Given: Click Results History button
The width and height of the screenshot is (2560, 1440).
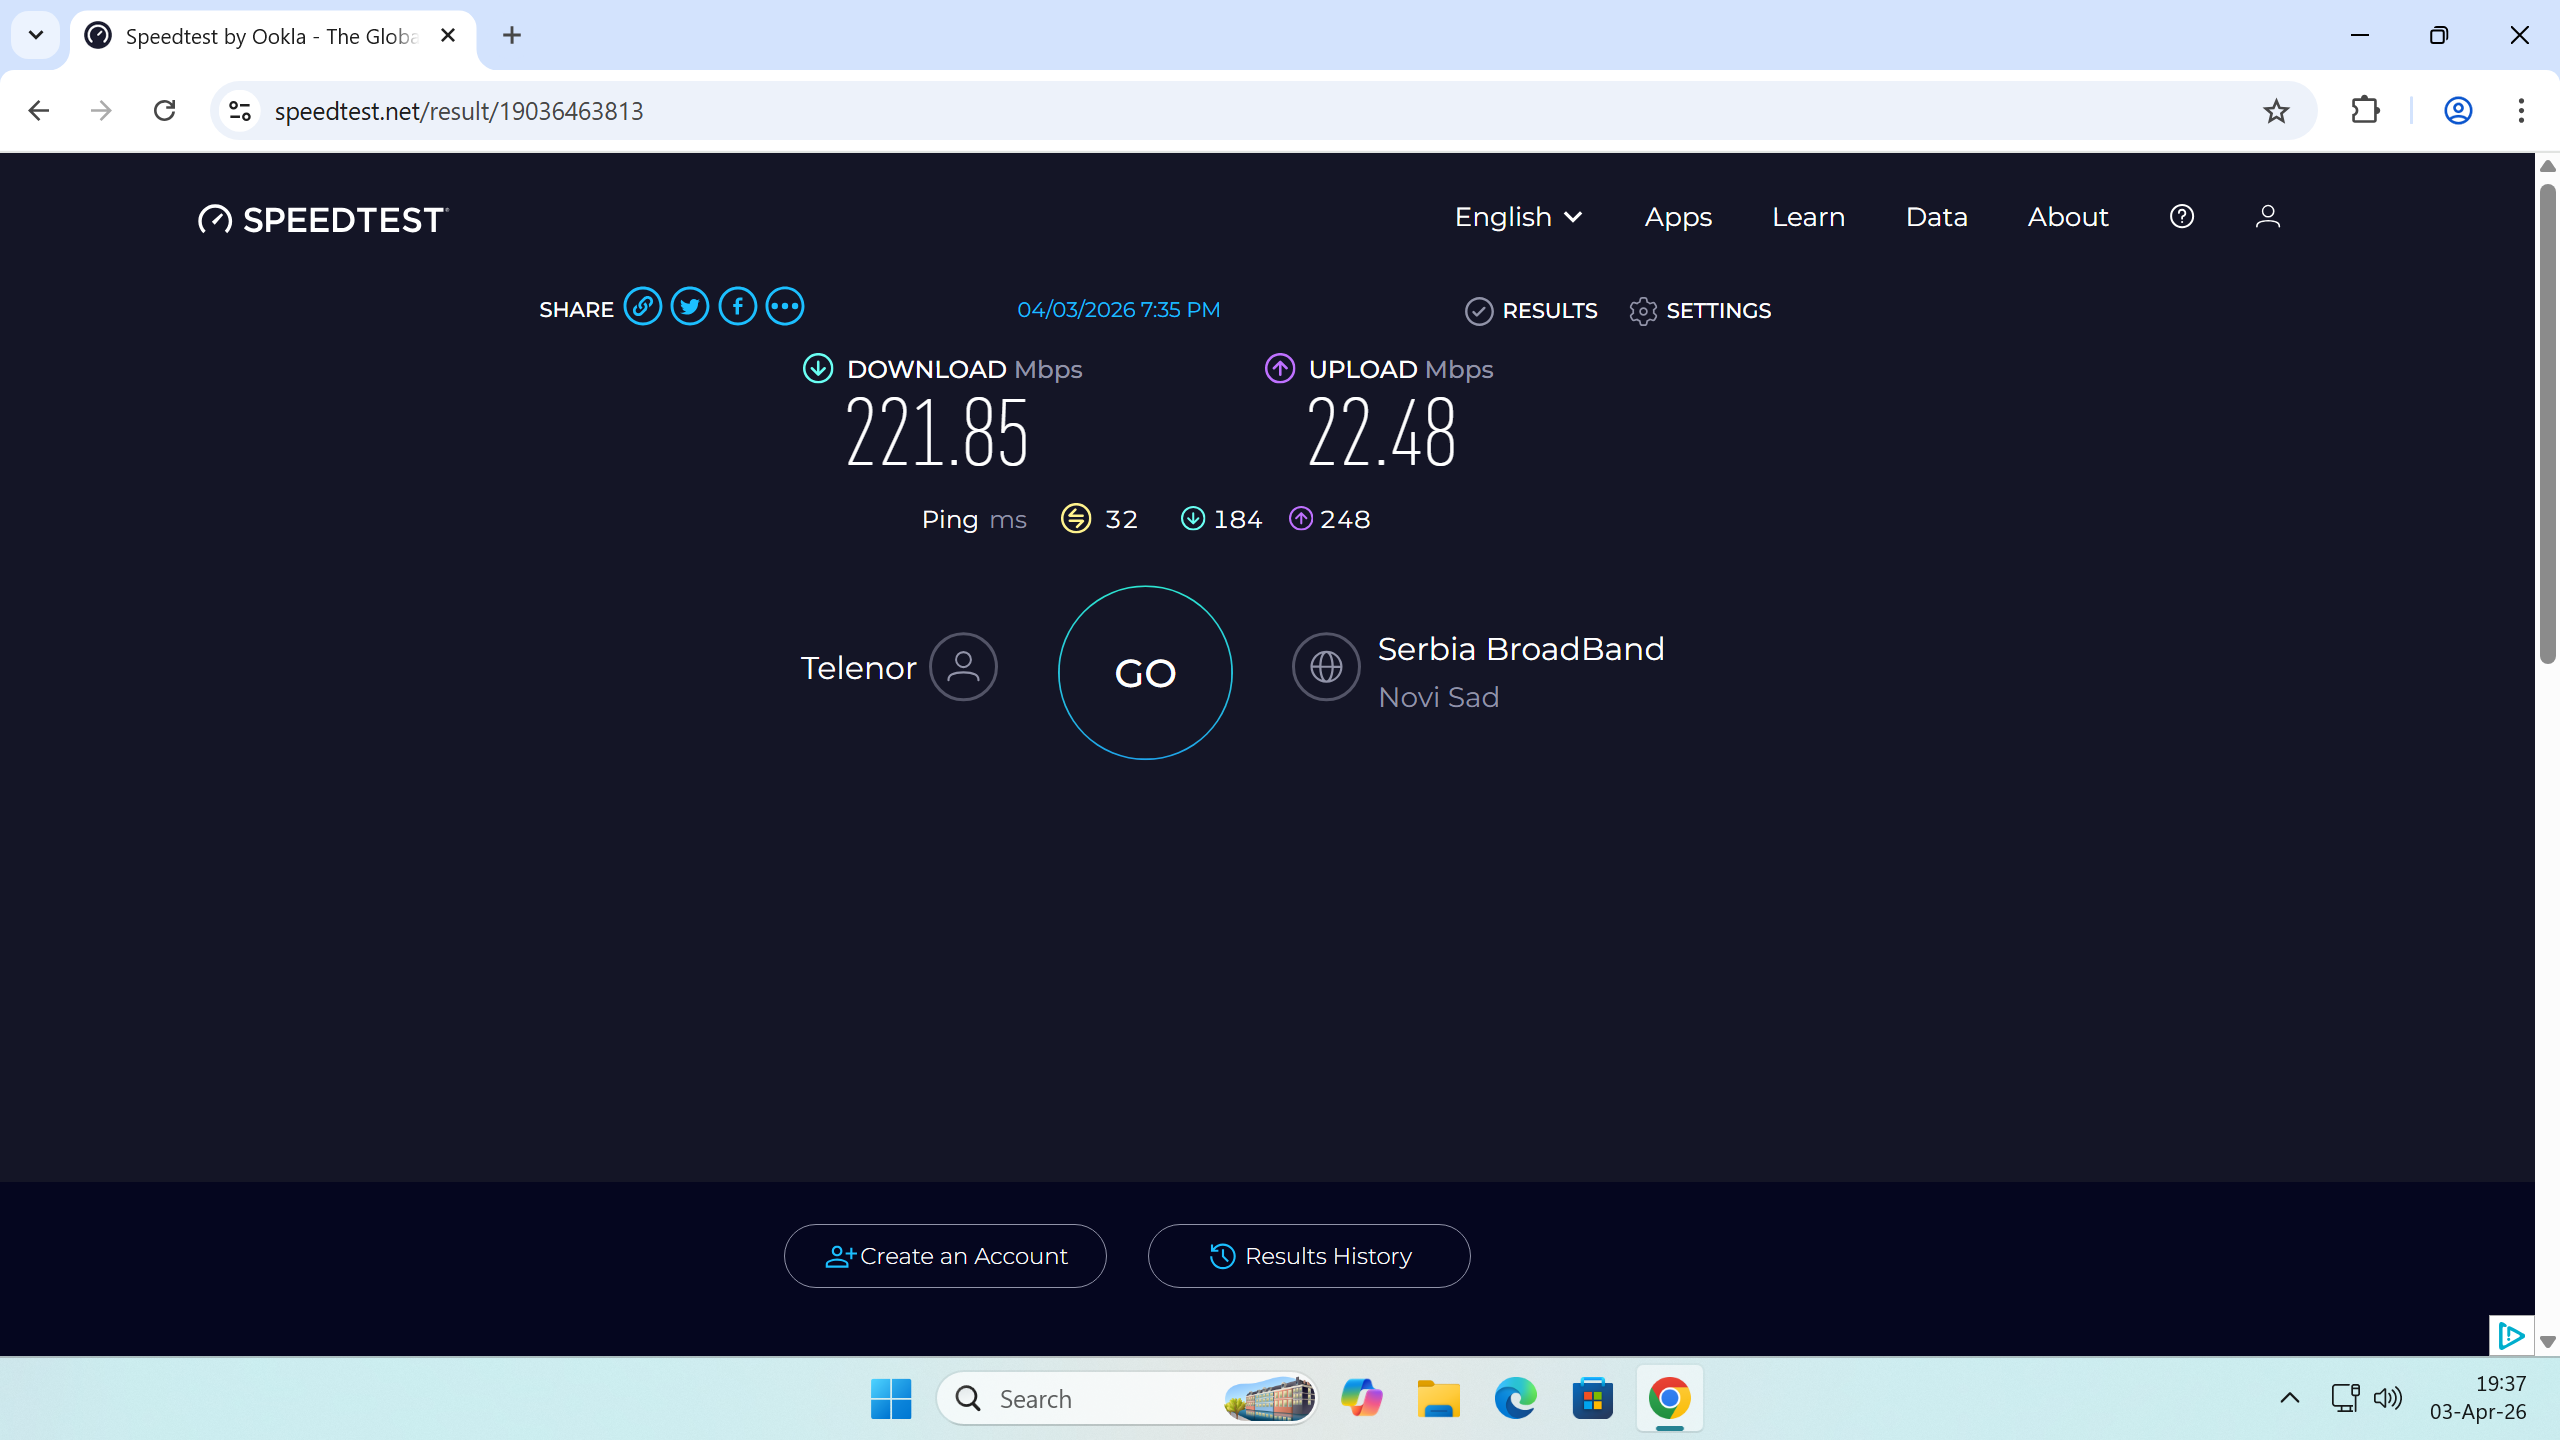Looking at the screenshot, I should 1309,1256.
